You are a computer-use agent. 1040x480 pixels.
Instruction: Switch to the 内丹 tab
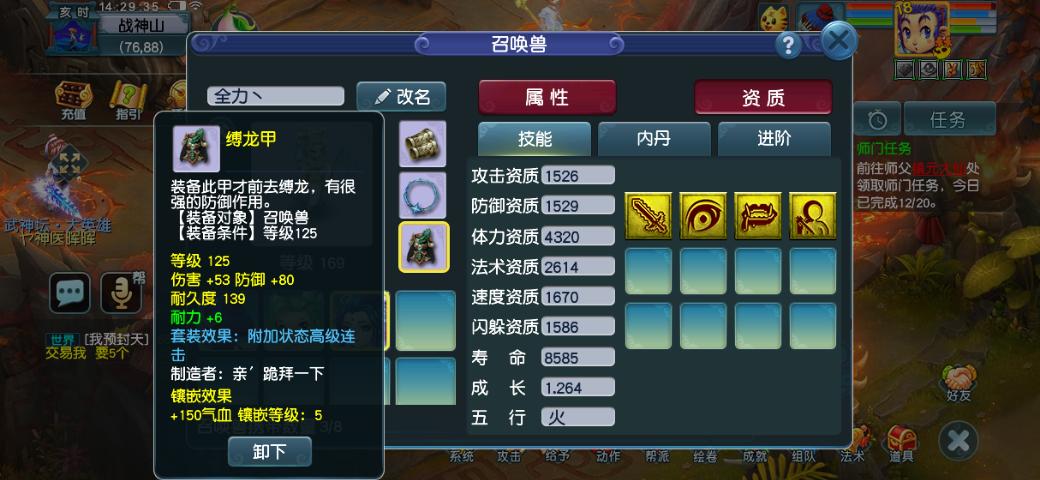(653, 139)
